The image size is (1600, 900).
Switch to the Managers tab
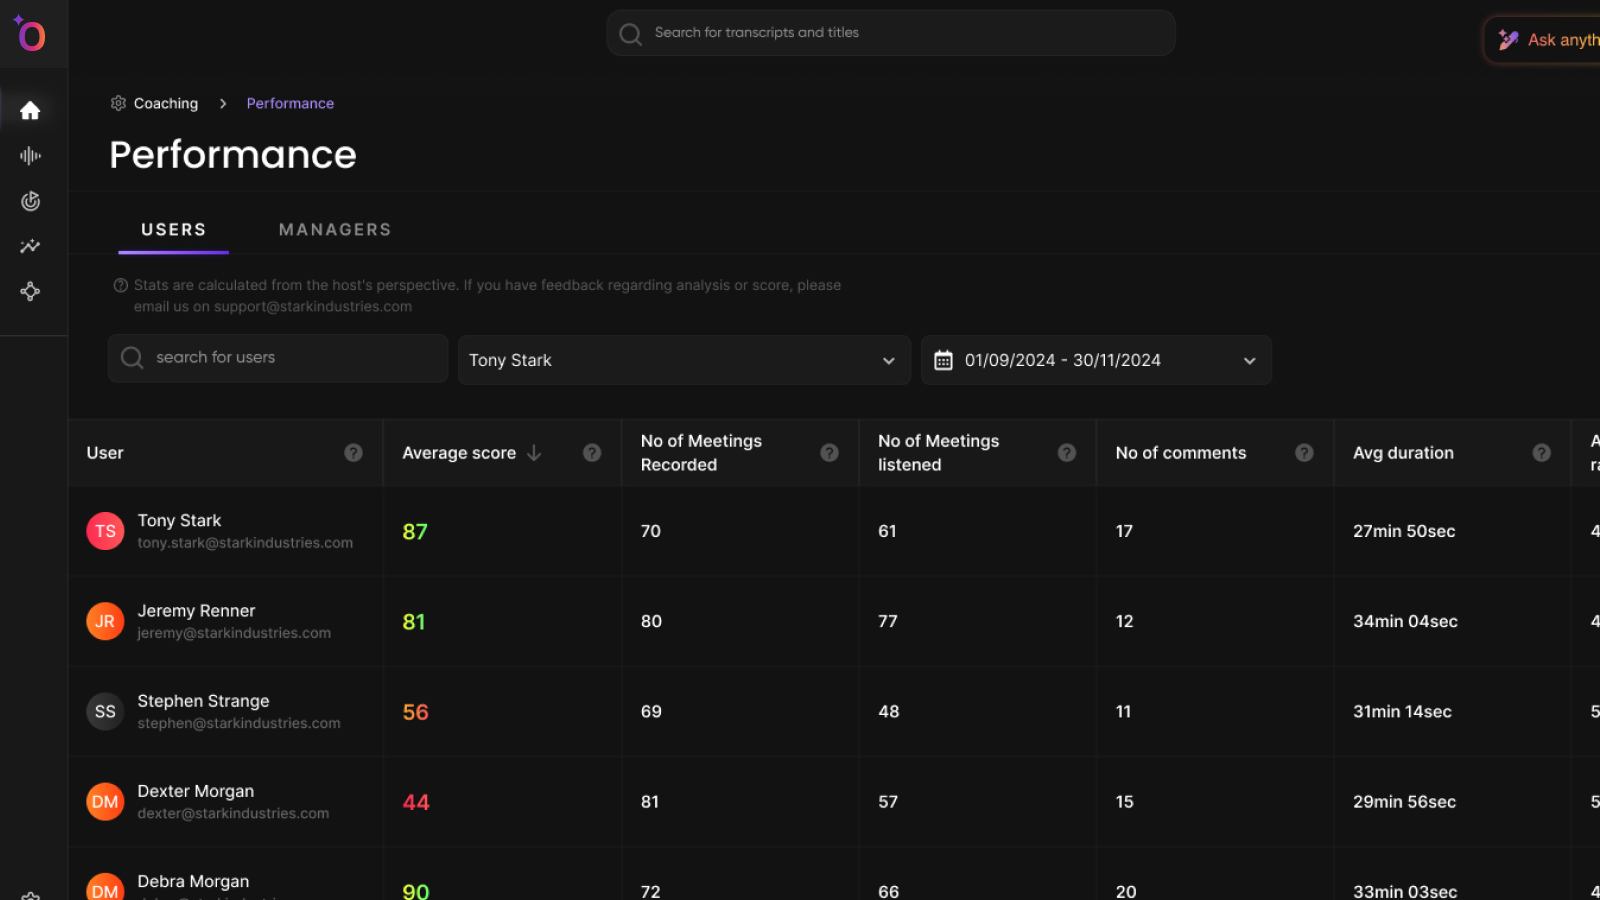[335, 230]
